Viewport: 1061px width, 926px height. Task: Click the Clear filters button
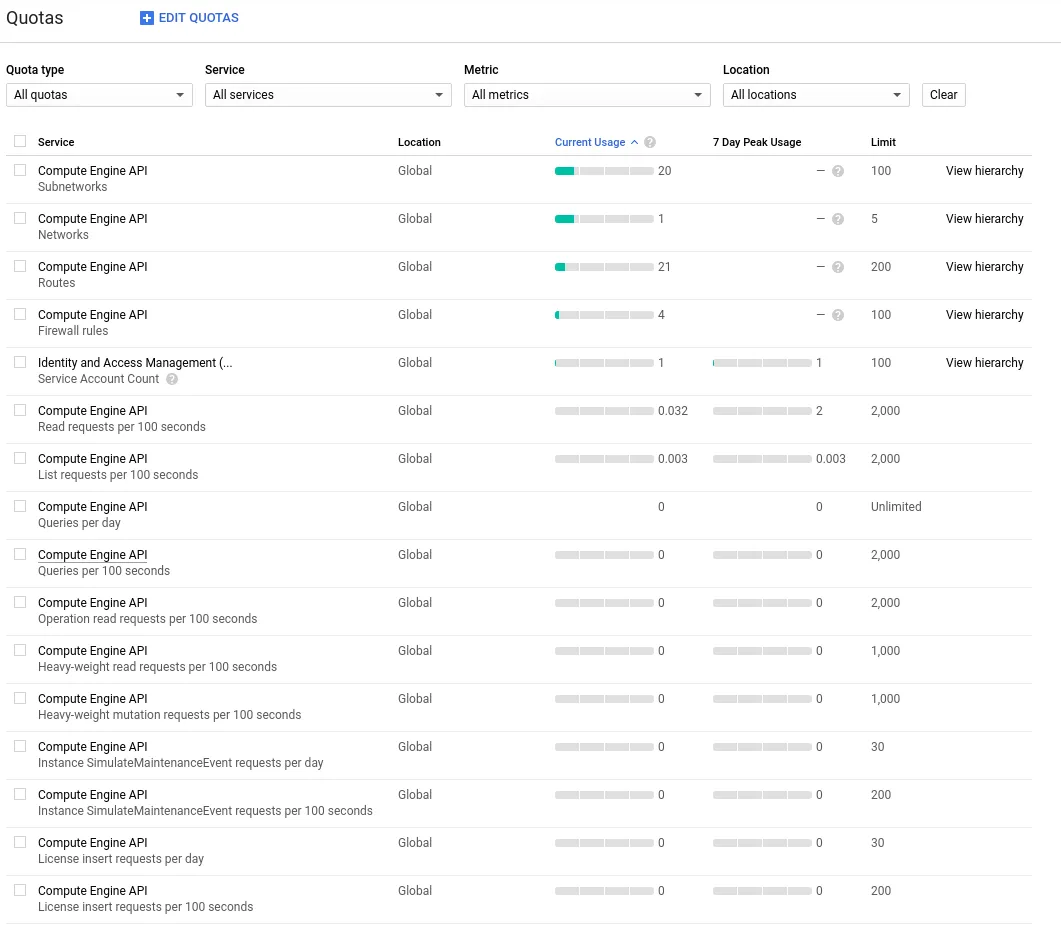pyautogui.click(x=943, y=95)
